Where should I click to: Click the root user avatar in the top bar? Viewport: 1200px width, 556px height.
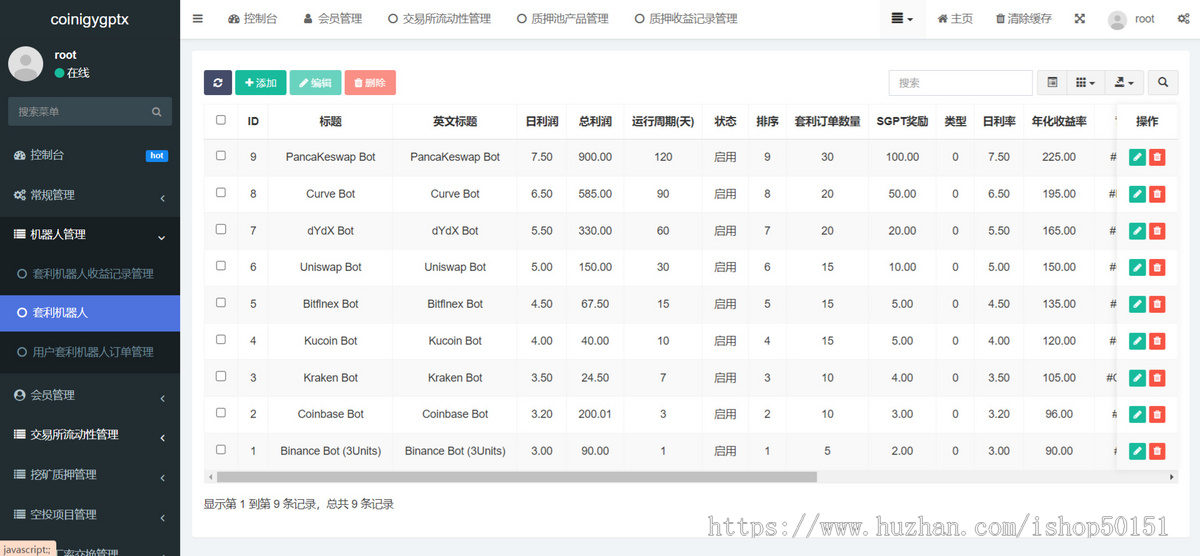[1118, 19]
